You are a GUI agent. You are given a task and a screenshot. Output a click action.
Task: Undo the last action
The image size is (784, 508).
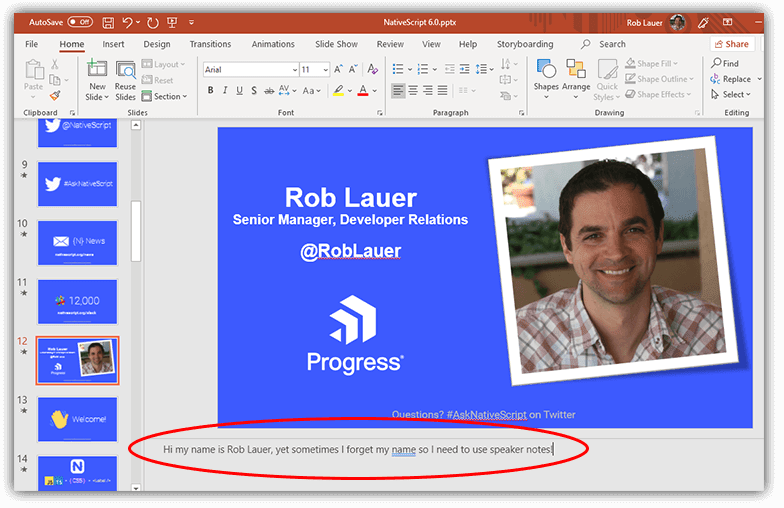pos(128,22)
